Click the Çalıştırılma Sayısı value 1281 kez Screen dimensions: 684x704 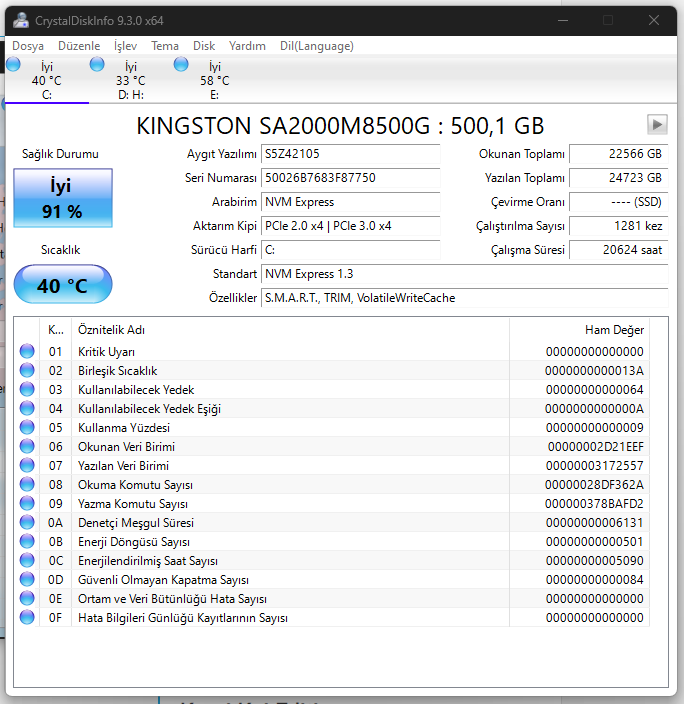(618, 226)
